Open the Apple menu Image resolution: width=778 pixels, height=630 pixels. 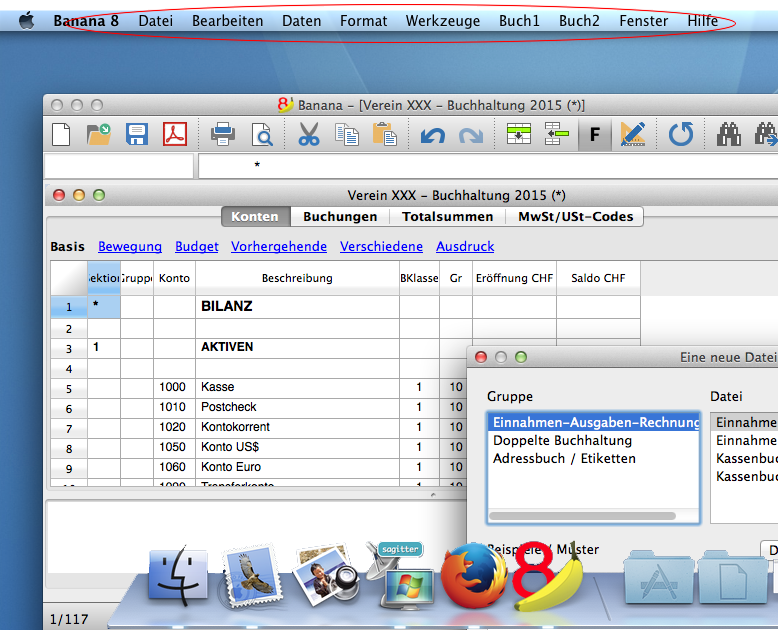[x=26, y=21]
